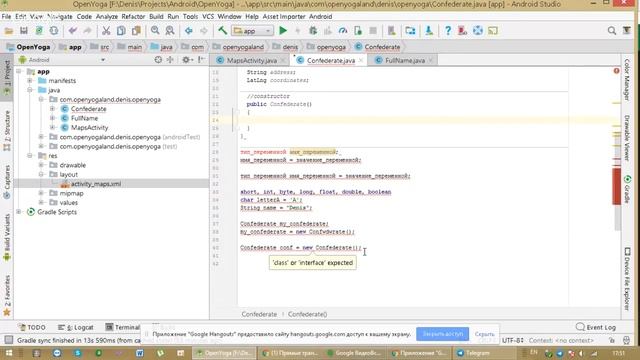This screenshot has width=640, height=360.
Task: Open the Build menu
Action: [156, 16]
